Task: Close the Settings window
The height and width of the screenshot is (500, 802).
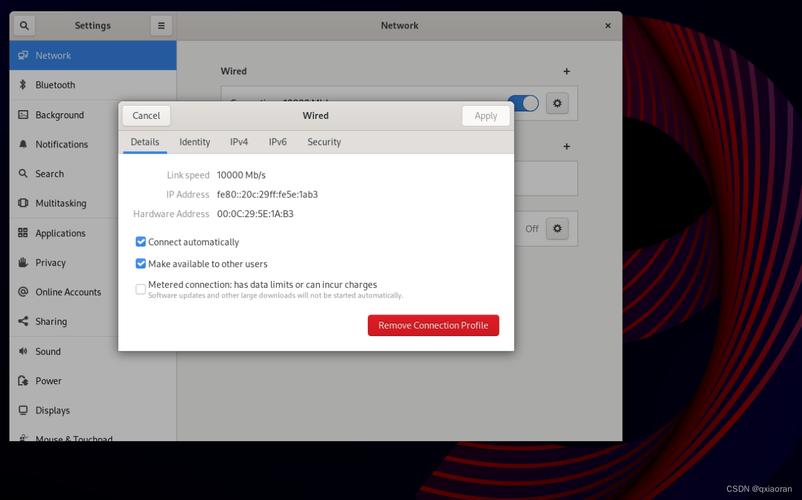Action: tap(606, 25)
